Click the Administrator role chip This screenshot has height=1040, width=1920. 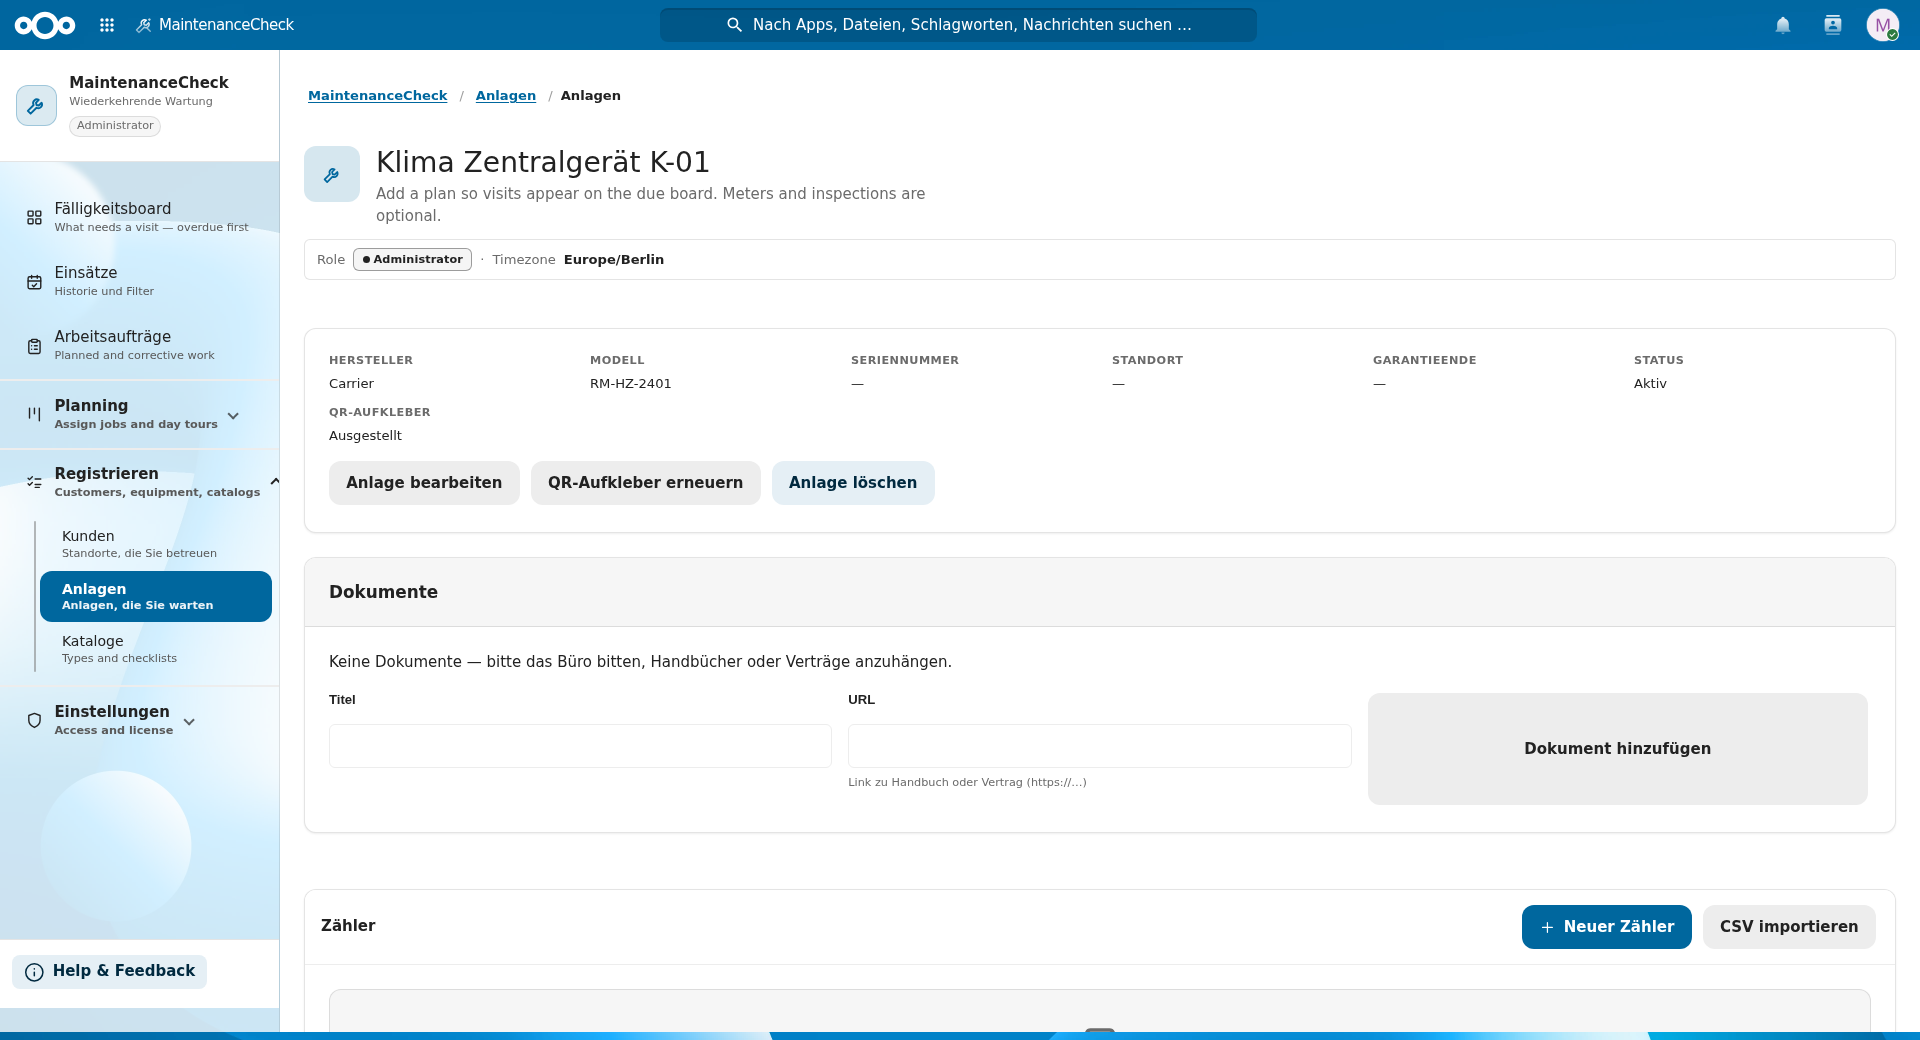tap(412, 260)
